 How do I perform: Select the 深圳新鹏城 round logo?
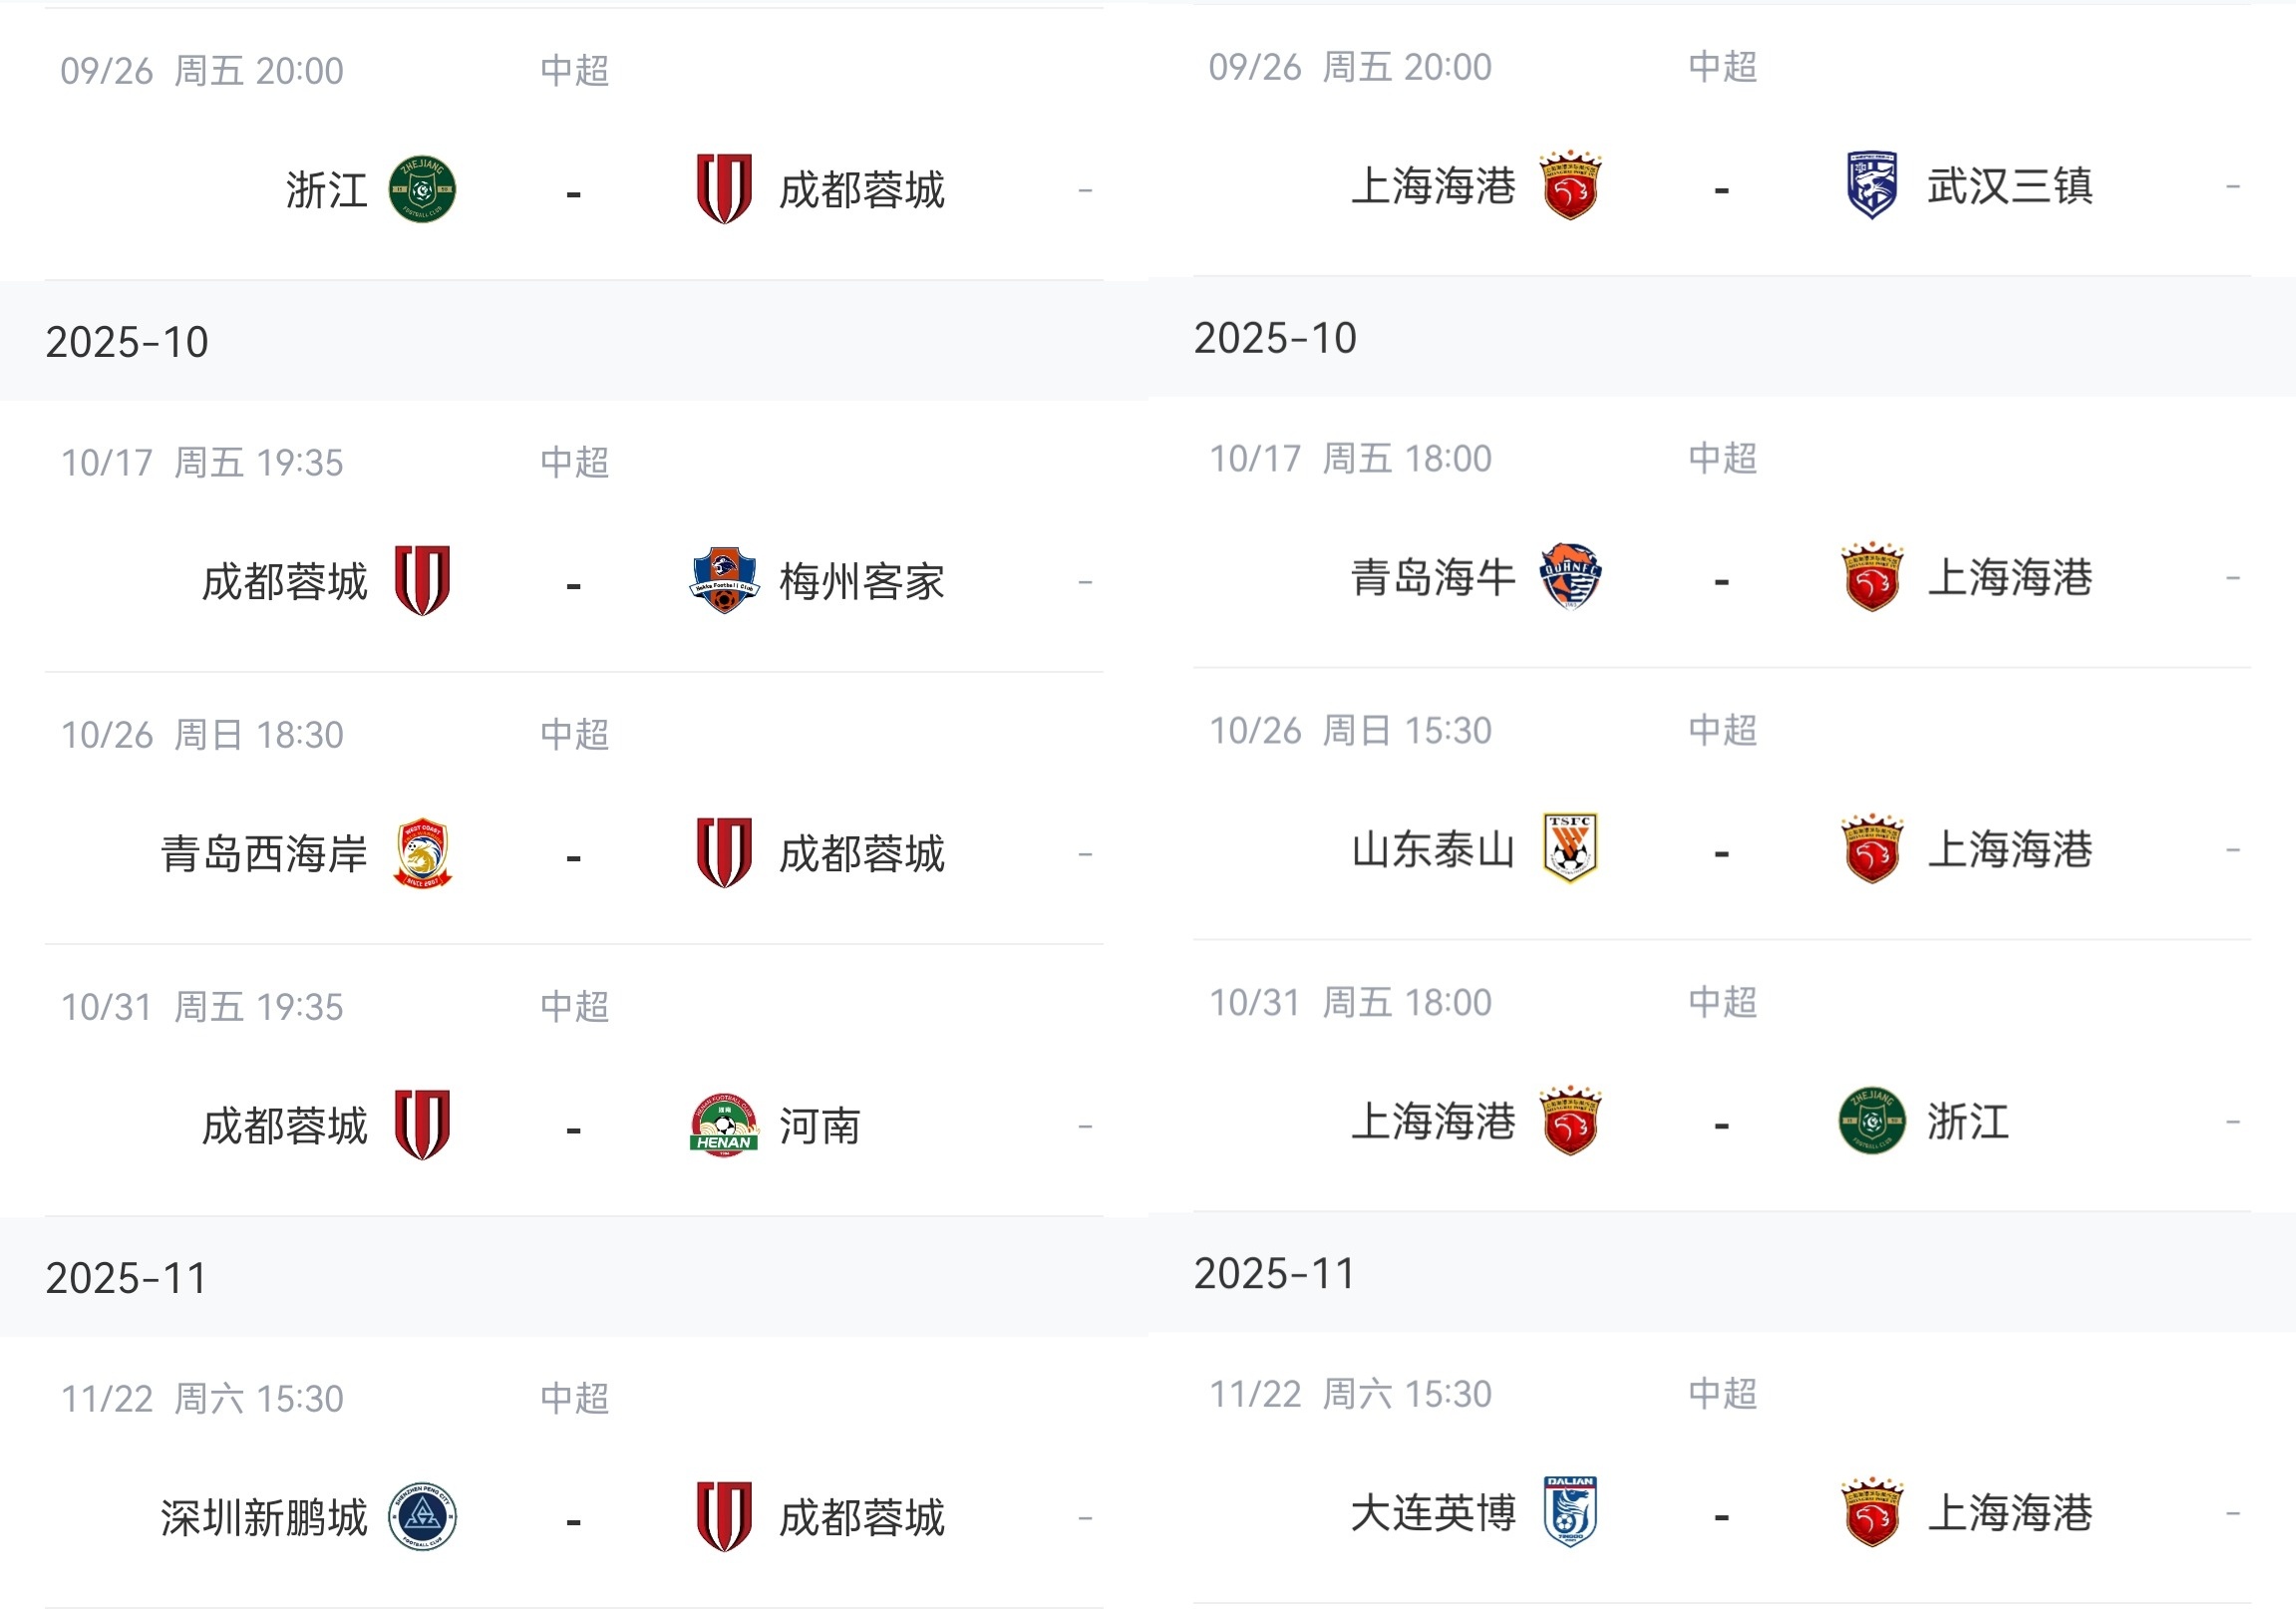(422, 1516)
